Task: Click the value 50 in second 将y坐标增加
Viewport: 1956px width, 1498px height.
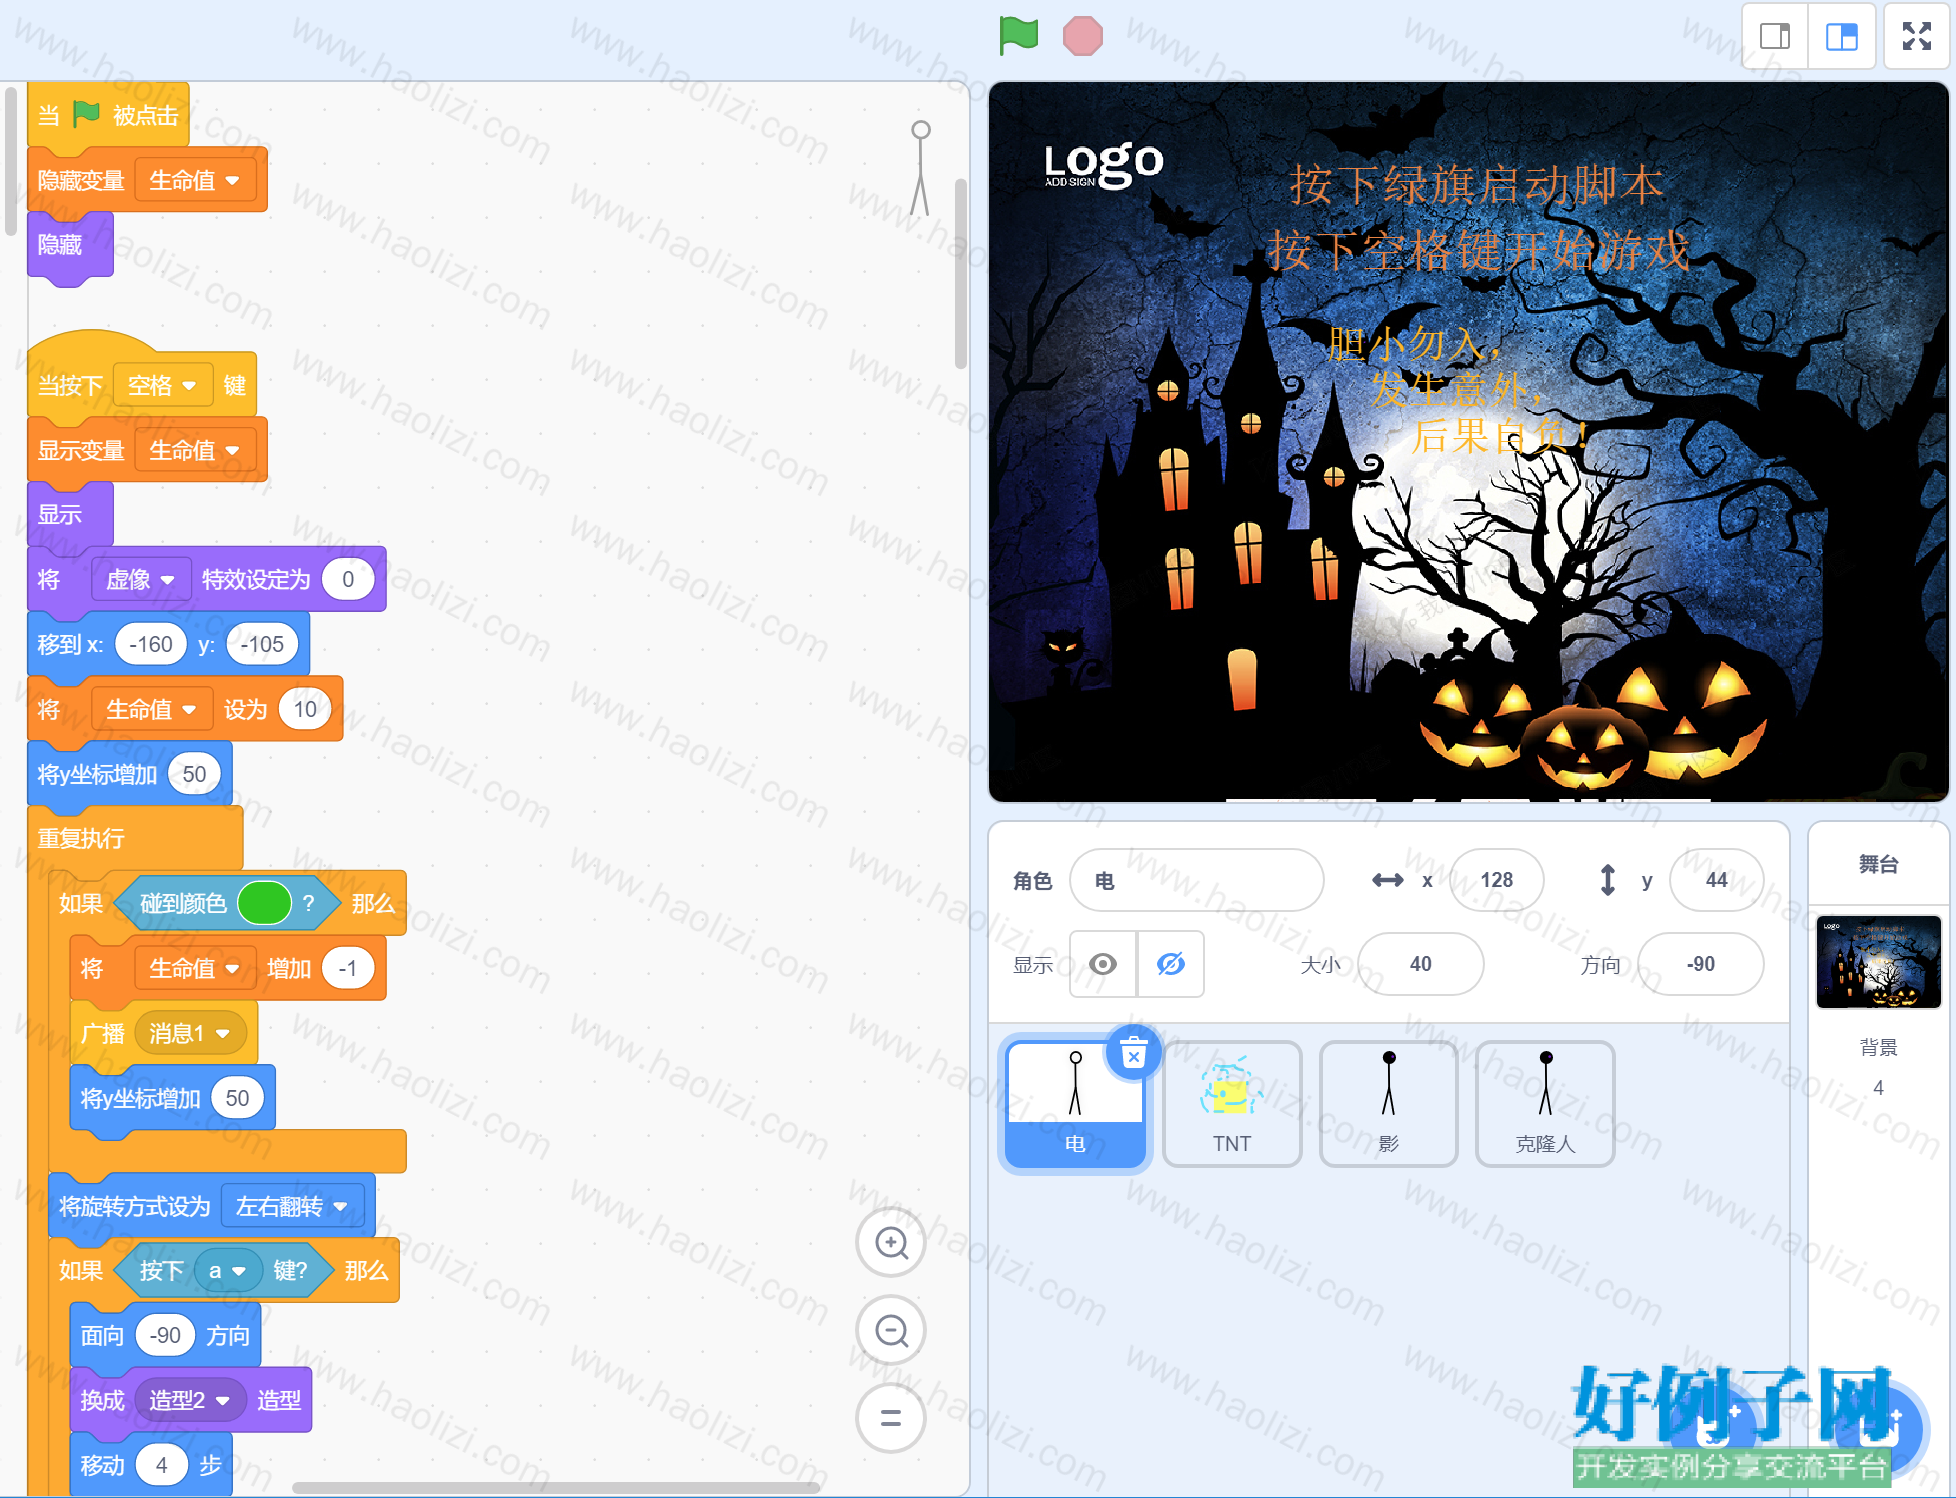Action: (x=237, y=1099)
